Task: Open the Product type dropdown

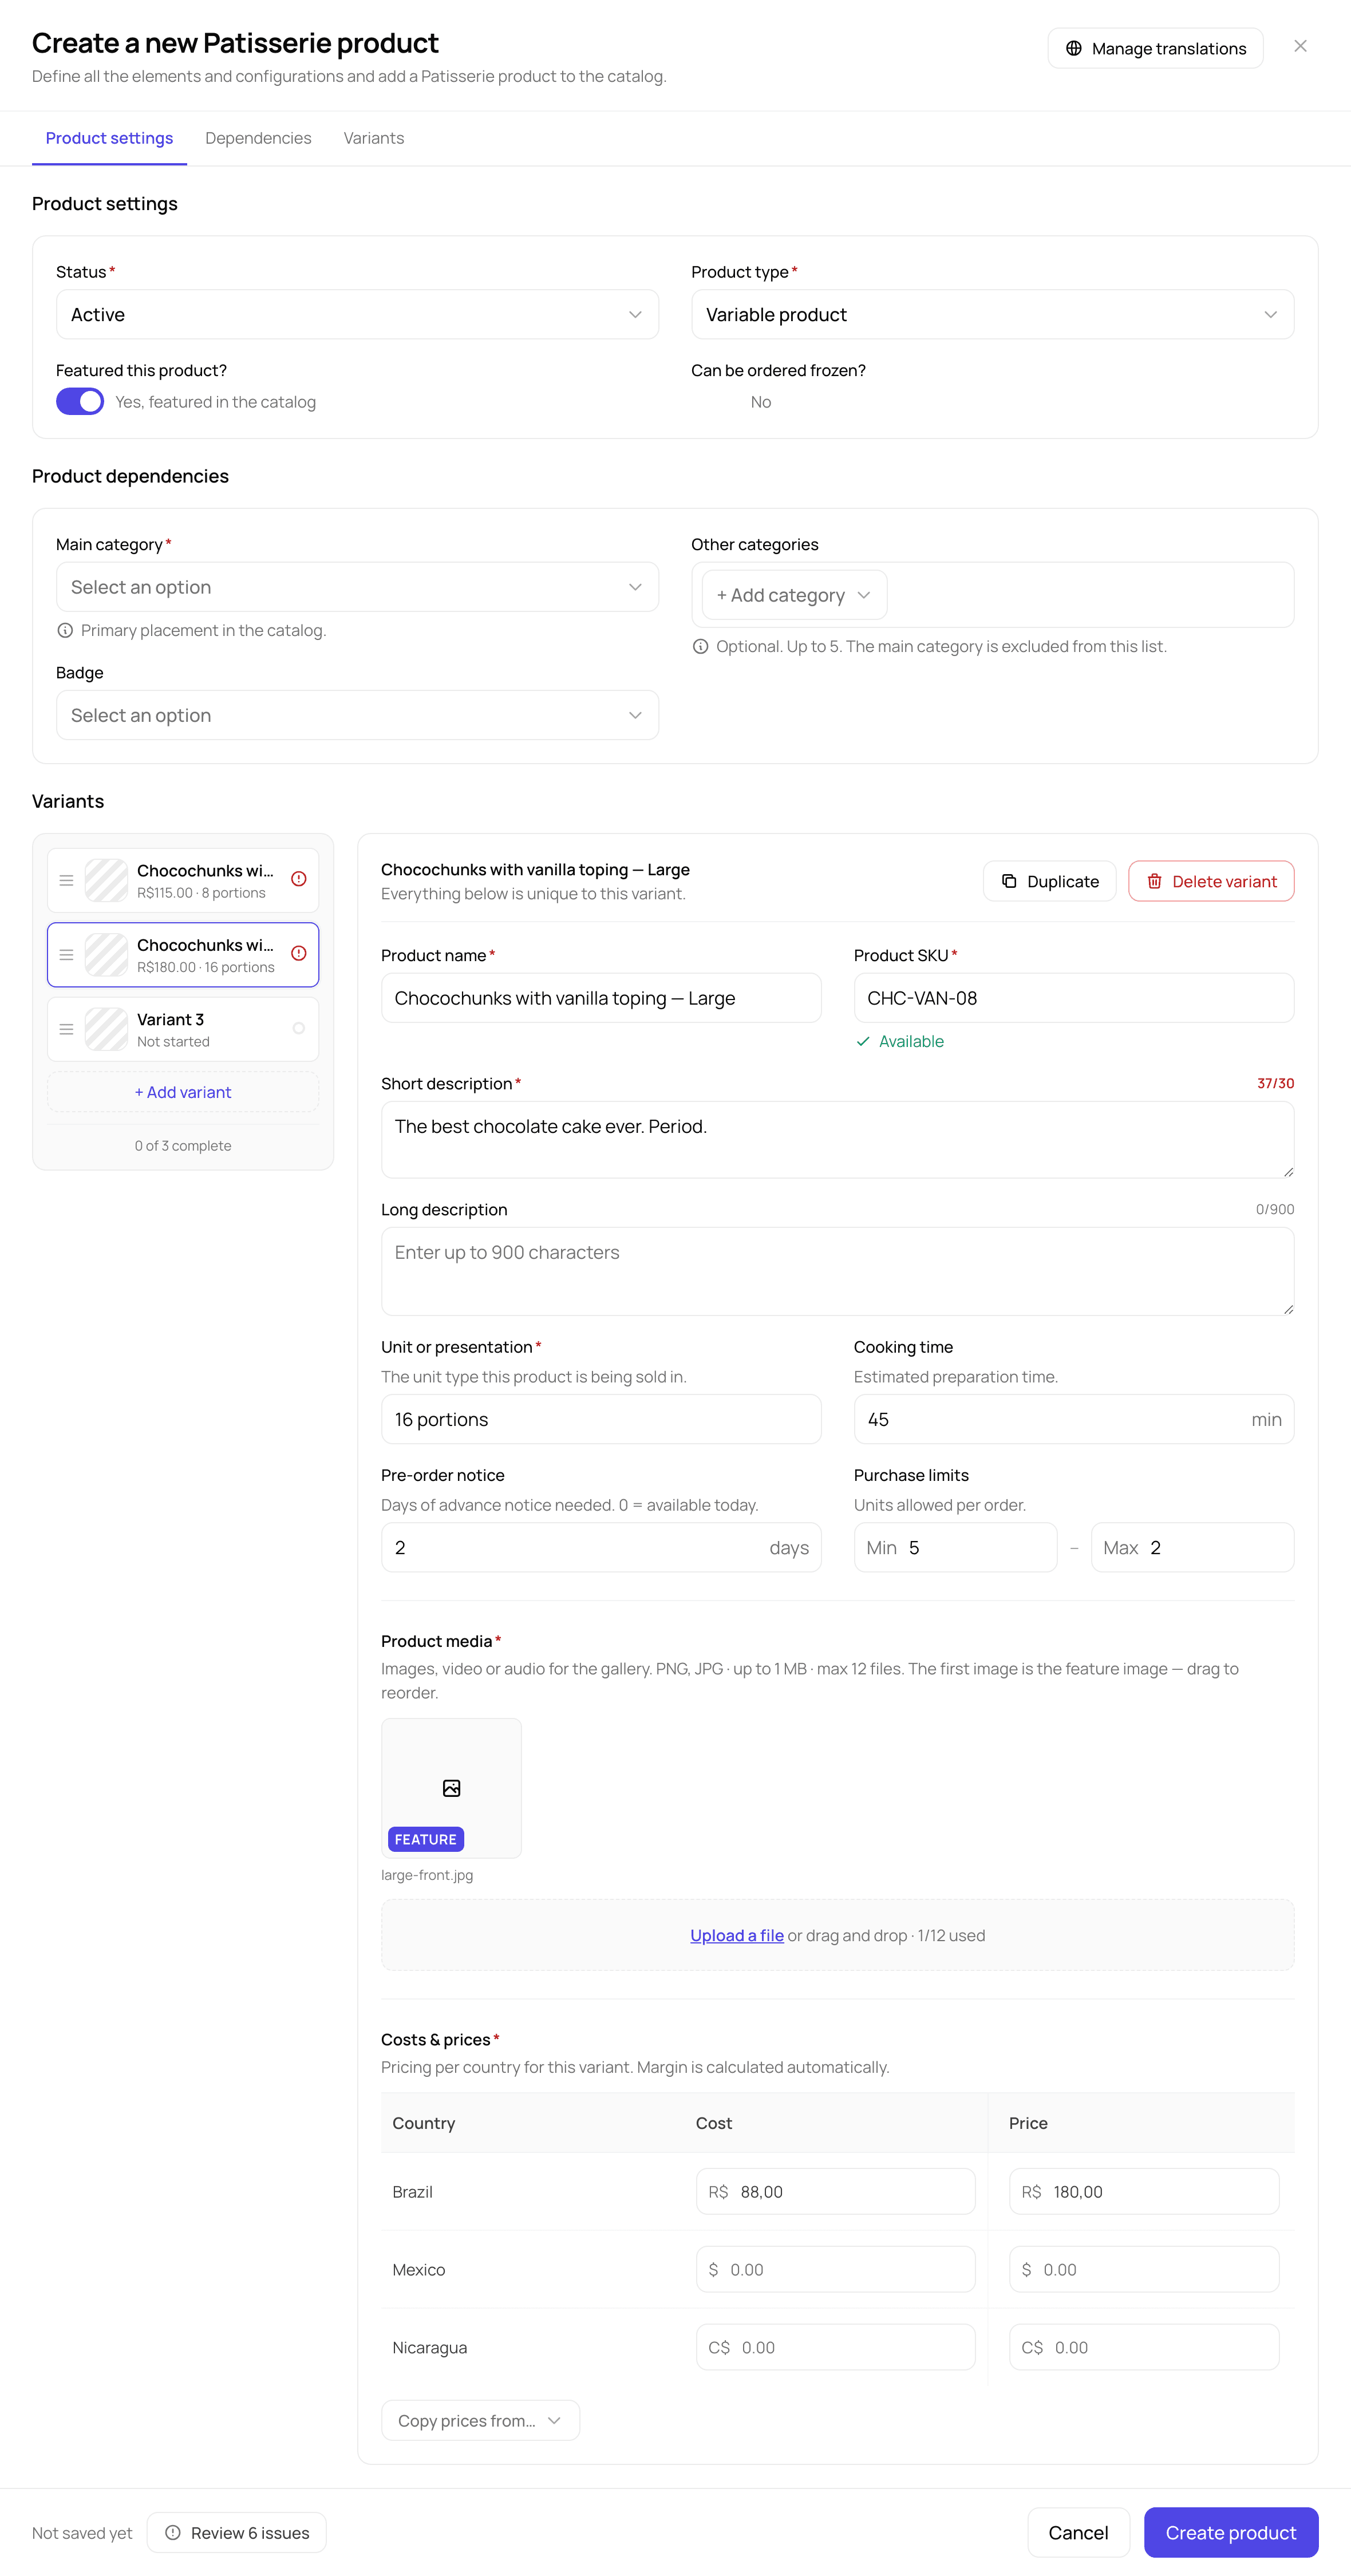Action: click(x=992, y=314)
